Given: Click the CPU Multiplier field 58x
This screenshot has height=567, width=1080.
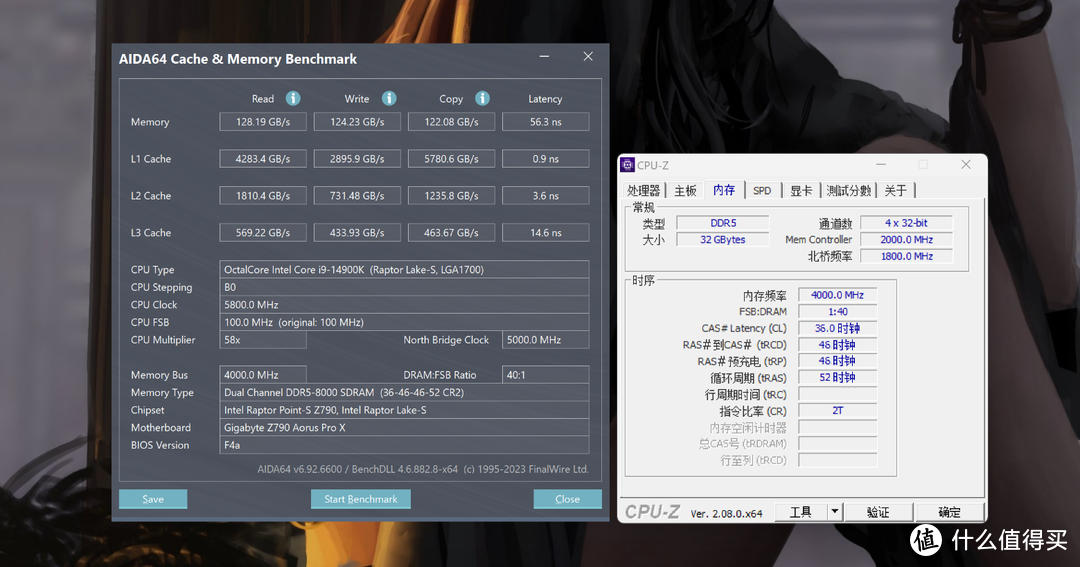Looking at the screenshot, I should click(263, 340).
